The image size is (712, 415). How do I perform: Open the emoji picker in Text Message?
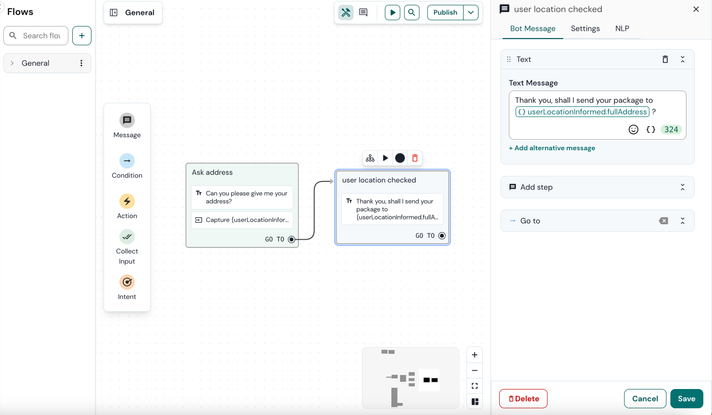(x=633, y=130)
